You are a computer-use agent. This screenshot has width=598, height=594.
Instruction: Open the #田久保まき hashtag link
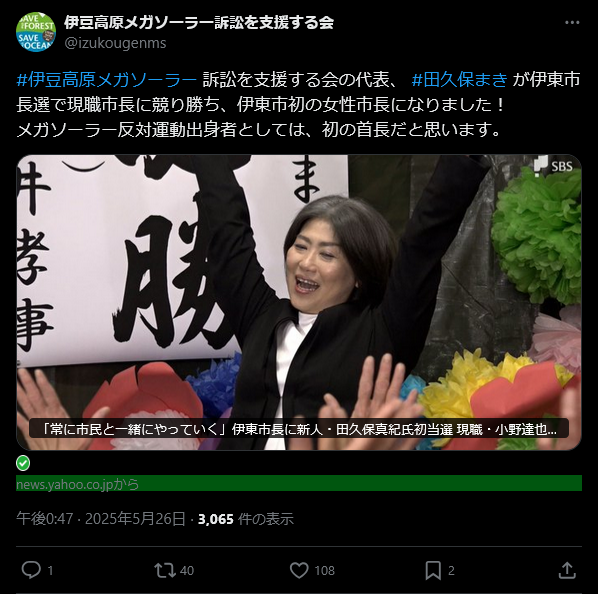coord(460,80)
